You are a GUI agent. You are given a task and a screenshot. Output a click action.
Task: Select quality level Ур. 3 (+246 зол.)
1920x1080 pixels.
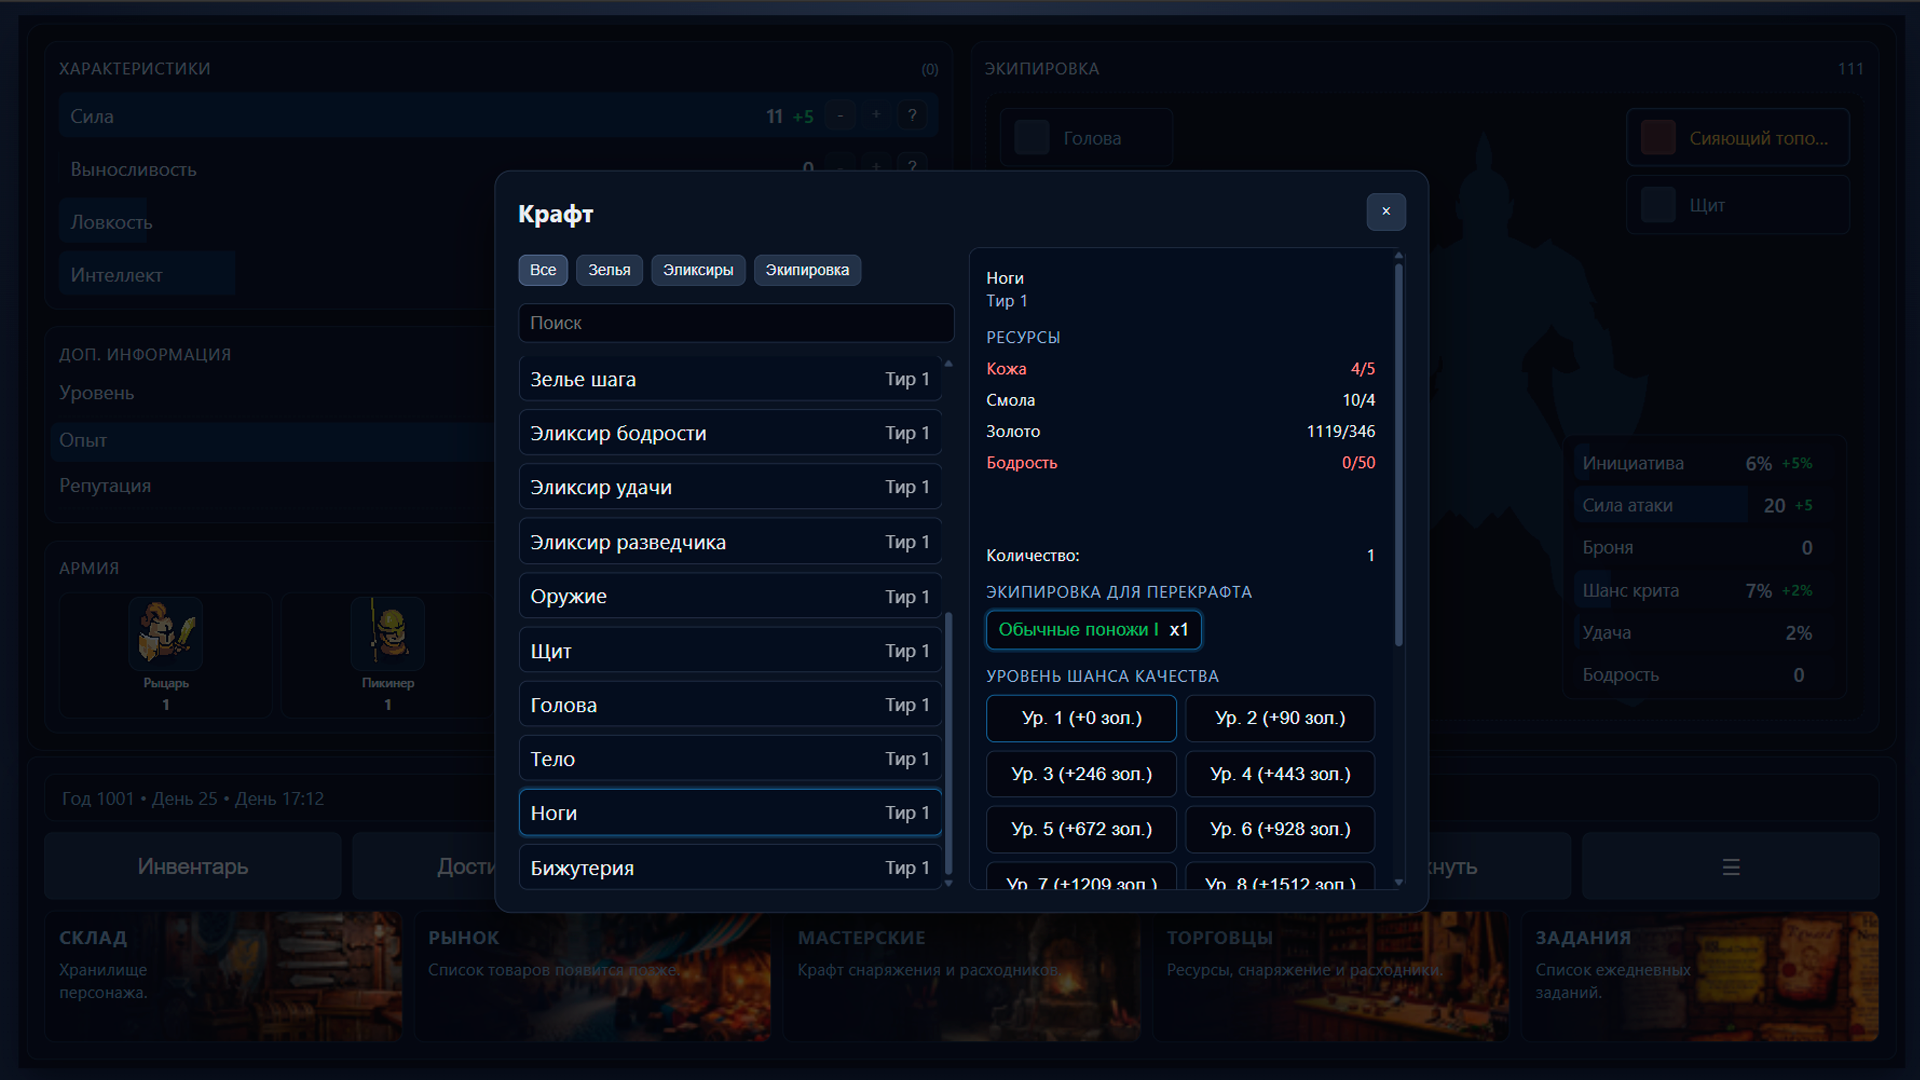coord(1081,773)
